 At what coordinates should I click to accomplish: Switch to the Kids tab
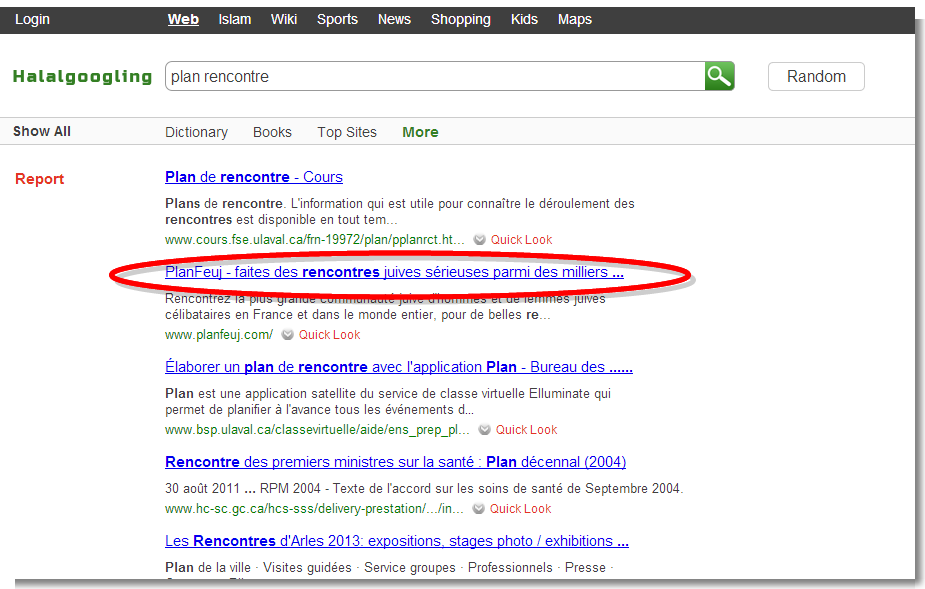(524, 19)
